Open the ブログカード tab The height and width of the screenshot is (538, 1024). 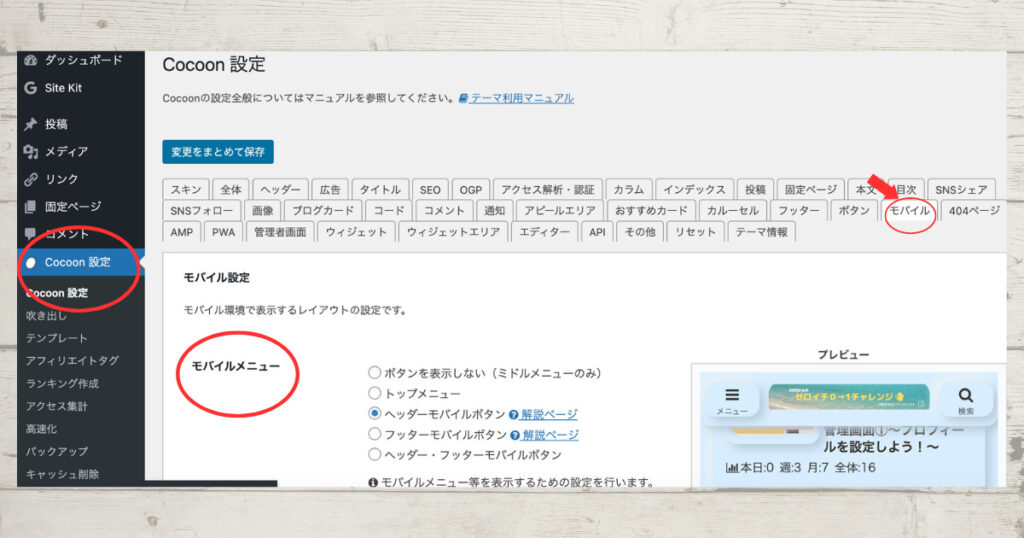(x=323, y=210)
